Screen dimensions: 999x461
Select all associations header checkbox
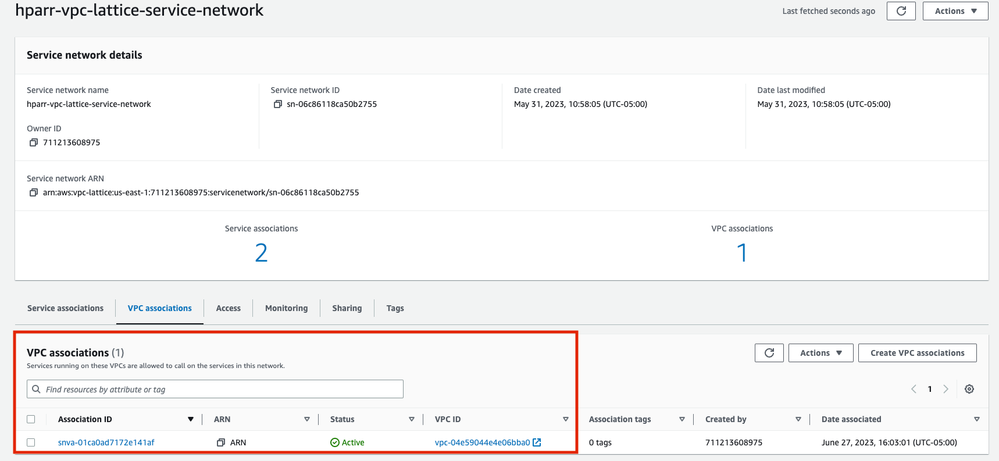click(x=32, y=420)
